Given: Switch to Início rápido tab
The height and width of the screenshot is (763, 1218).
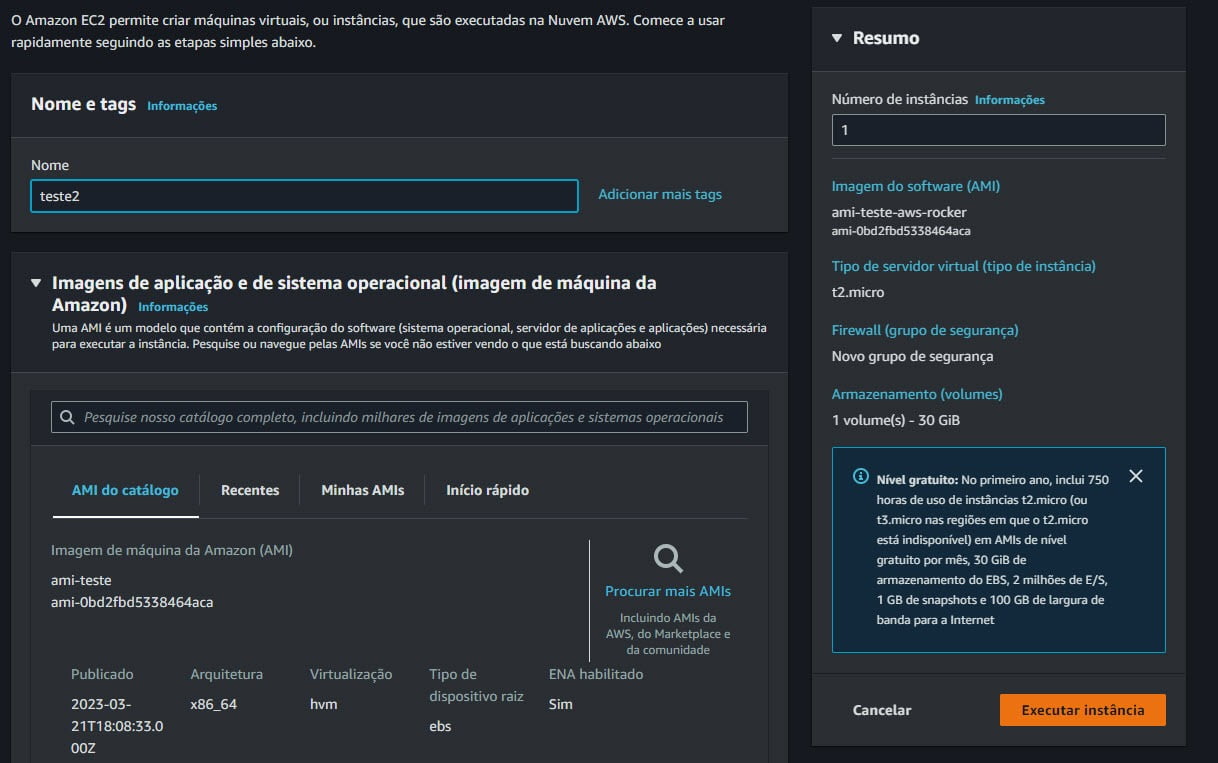Looking at the screenshot, I should click(x=488, y=490).
